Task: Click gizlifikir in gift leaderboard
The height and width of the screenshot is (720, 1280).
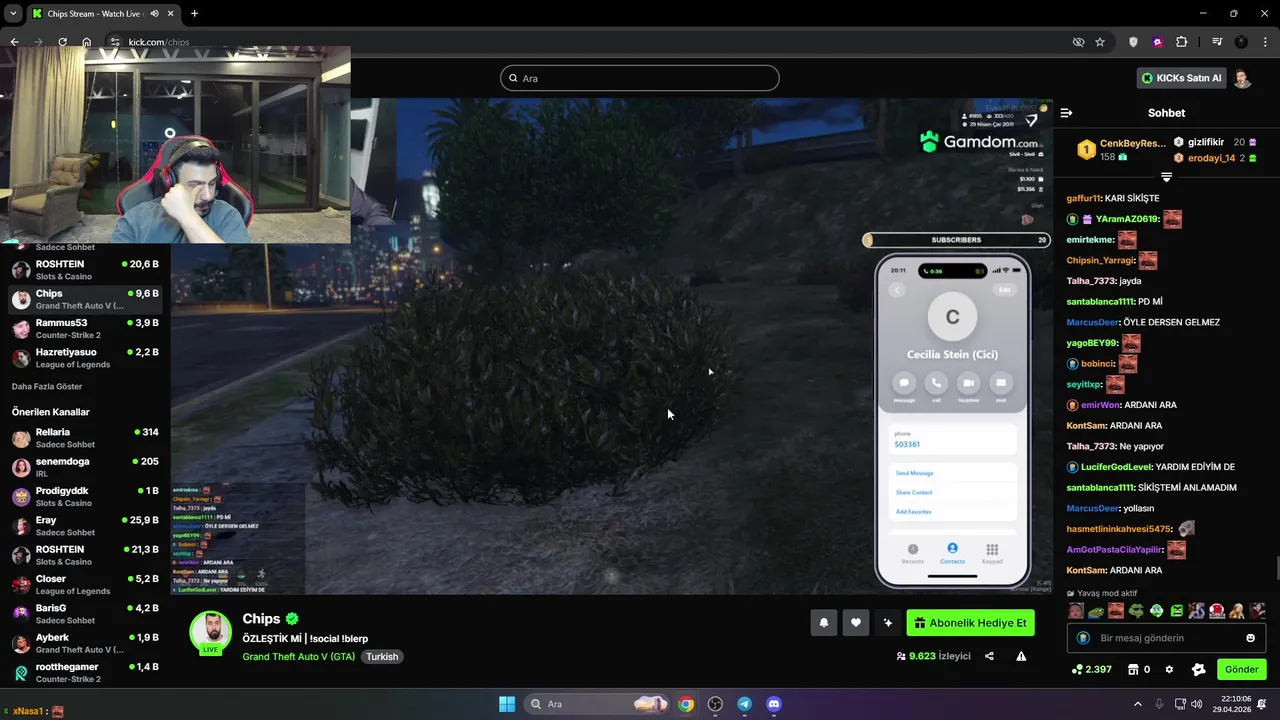Action: [1215, 142]
